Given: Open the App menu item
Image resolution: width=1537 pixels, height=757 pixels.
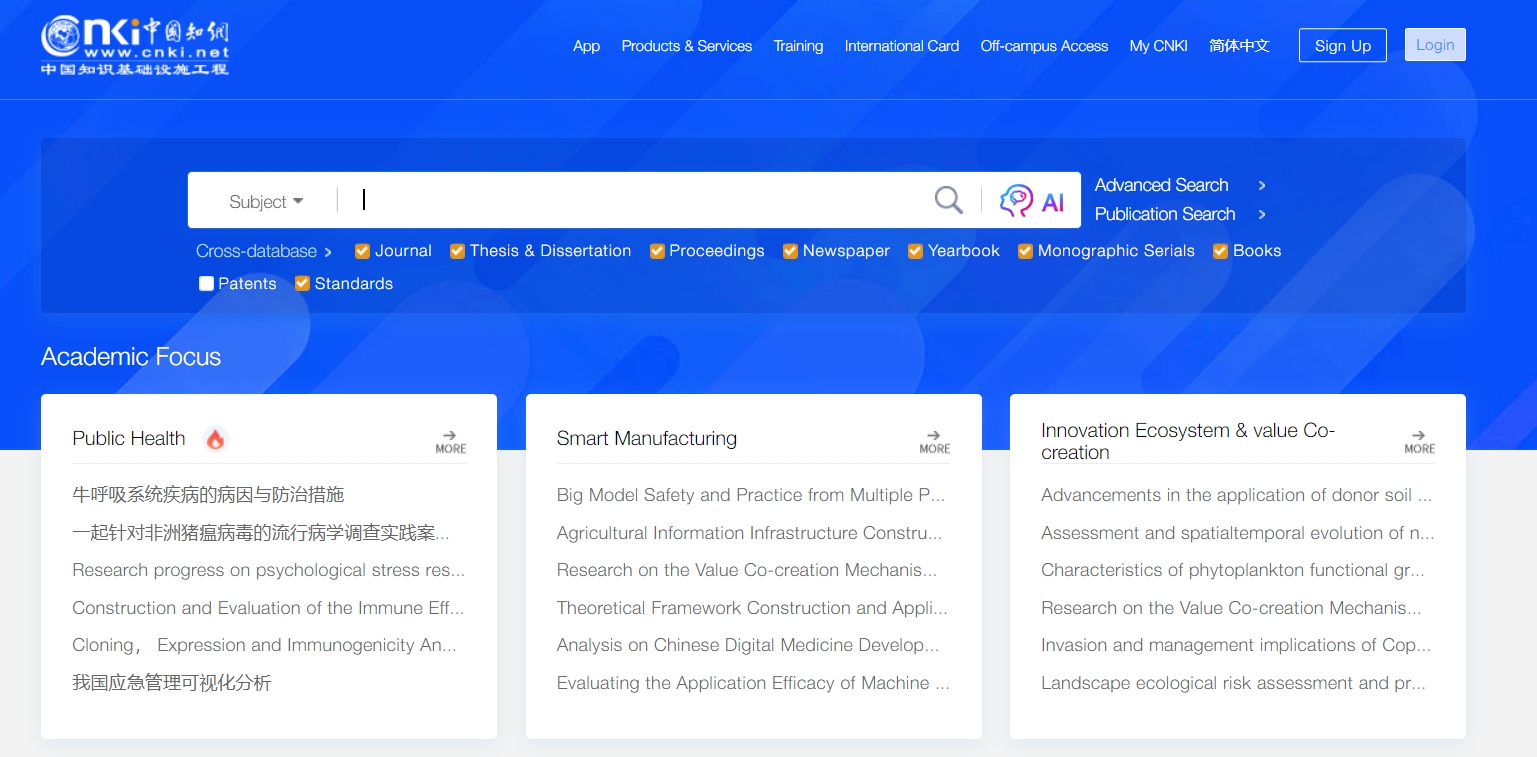Looking at the screenshot, I should coord(586,46).
